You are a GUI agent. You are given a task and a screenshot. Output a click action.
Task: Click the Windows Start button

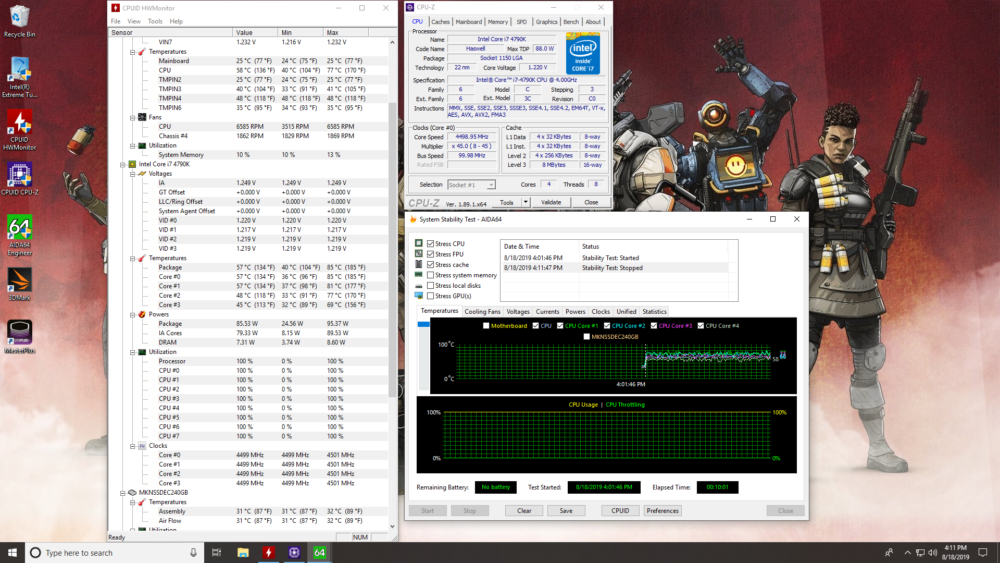(x=12, y=552)
